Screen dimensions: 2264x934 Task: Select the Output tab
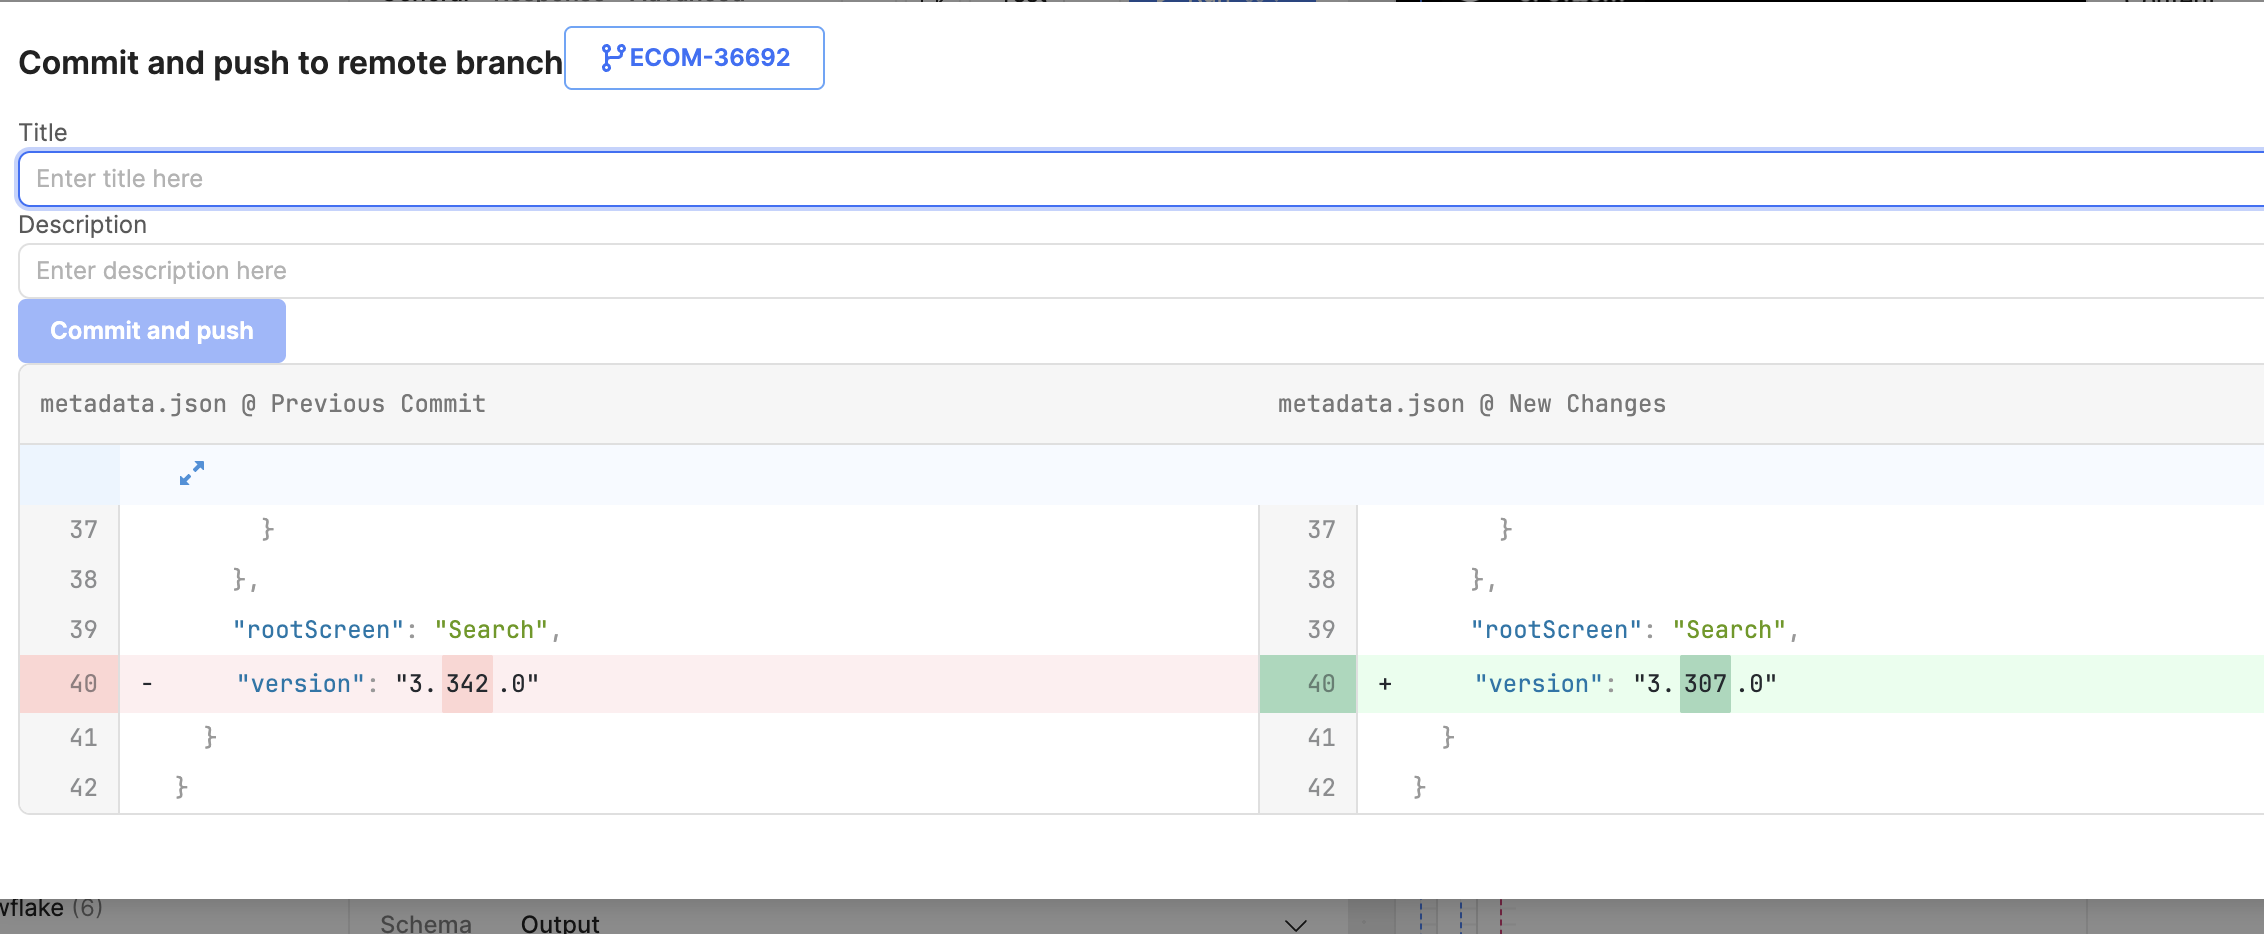tap(560, 923)
